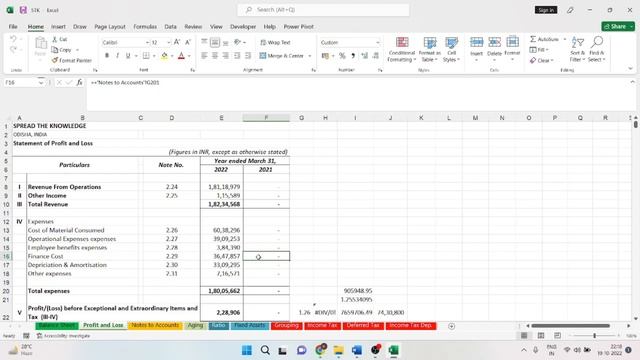Apply Comma Style
640x360 pixels.
[353, 56]
